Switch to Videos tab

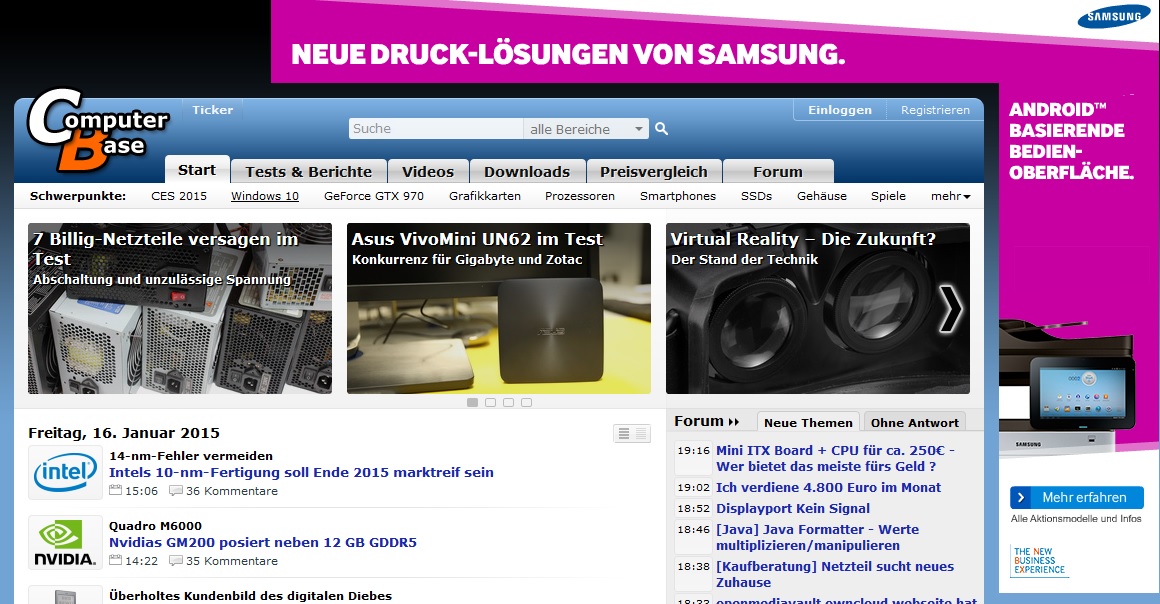click(428, 172)
